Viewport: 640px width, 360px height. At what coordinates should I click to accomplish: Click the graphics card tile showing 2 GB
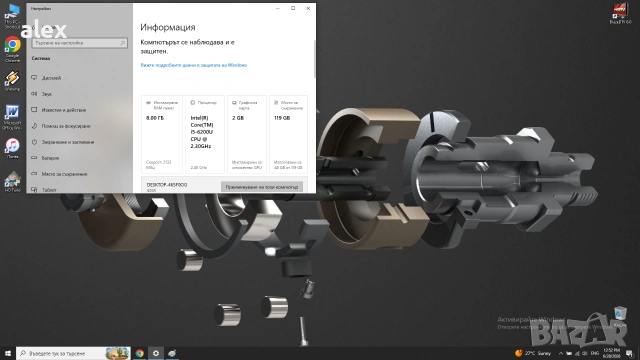[x=247, y=134]
